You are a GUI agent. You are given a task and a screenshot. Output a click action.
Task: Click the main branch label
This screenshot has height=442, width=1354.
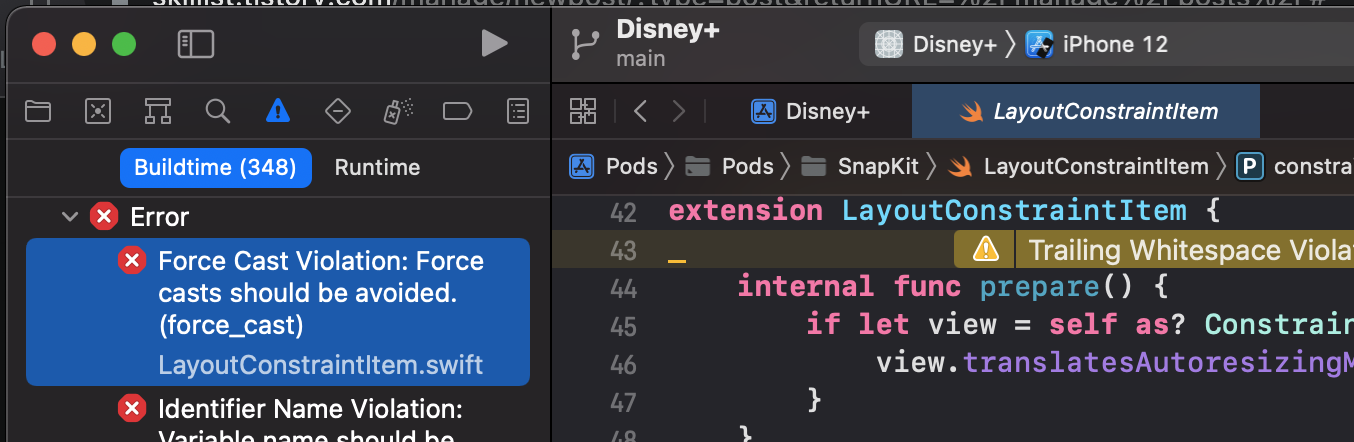(641, 59)
